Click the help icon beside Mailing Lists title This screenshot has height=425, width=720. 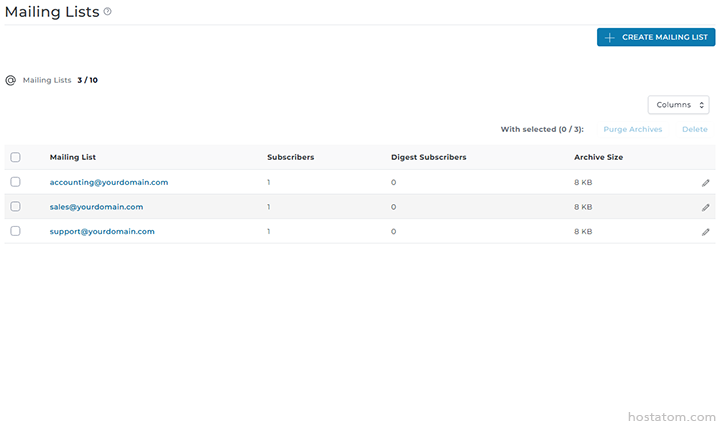[x=108, y=12]
